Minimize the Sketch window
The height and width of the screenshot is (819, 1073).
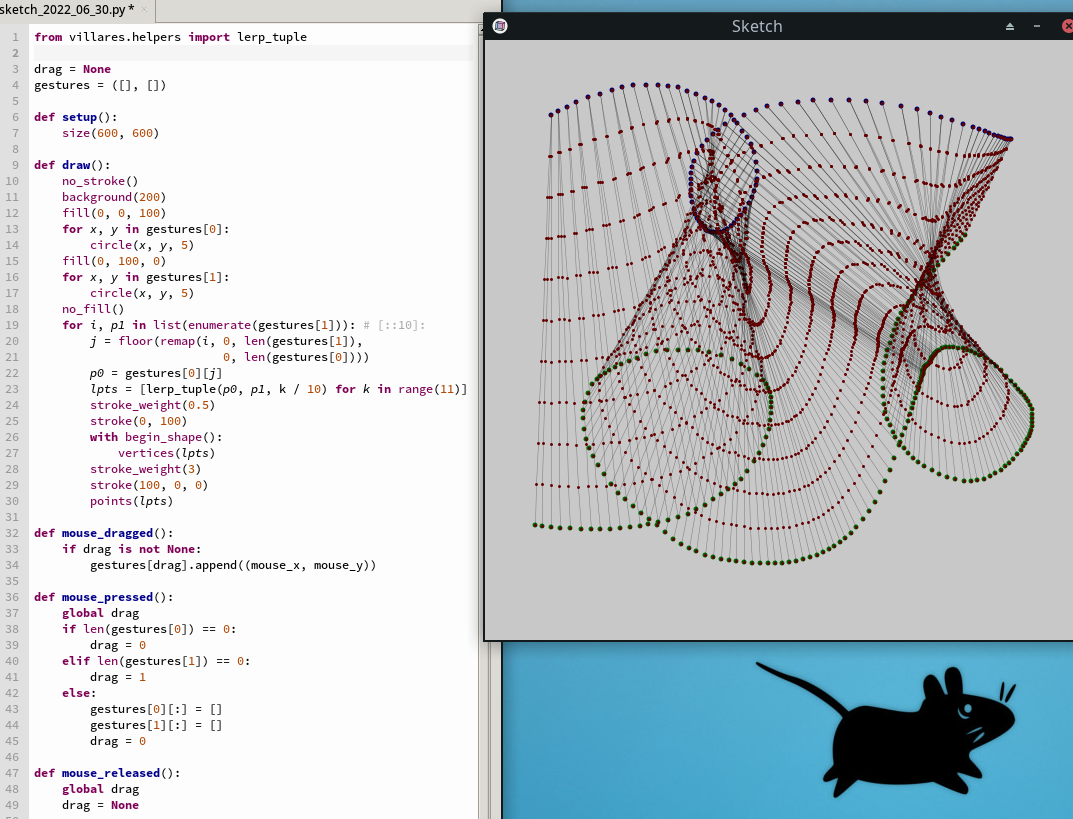tap(1037, 26)
